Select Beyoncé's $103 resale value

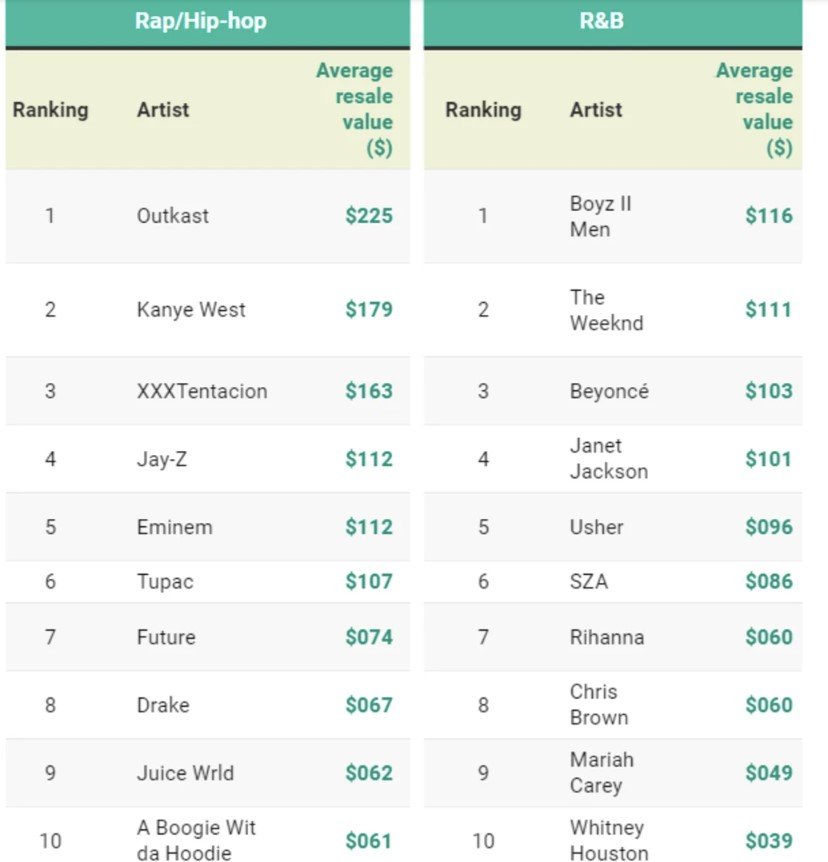click(x=769, y=391)
